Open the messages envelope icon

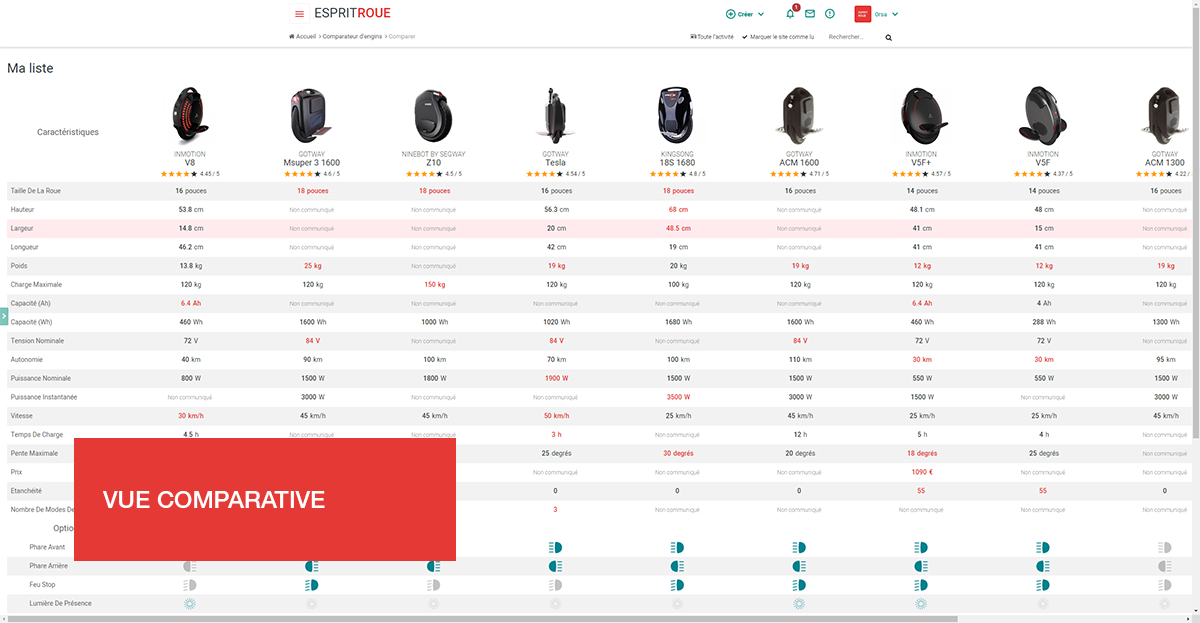tap(810, 14)
